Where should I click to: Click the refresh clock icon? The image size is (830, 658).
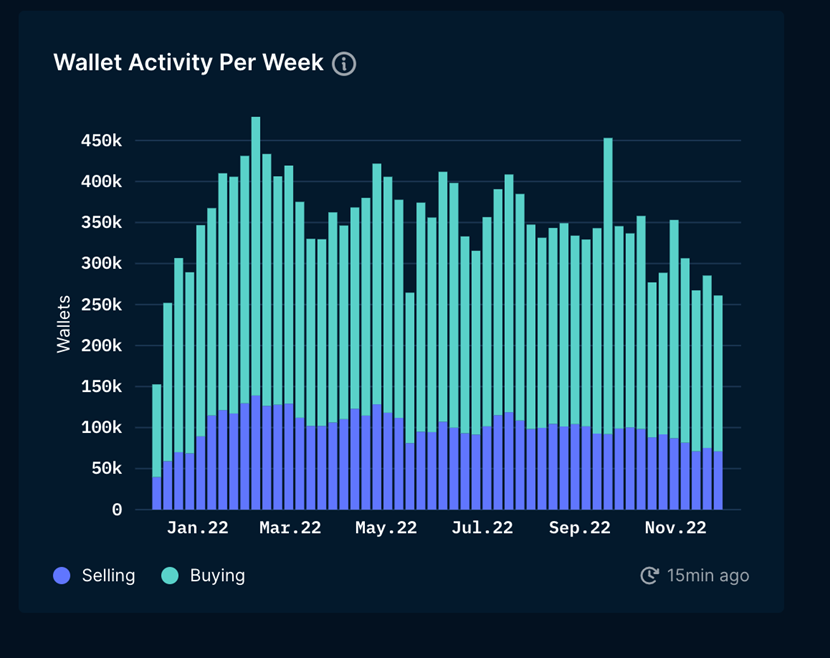coord(649,575)
